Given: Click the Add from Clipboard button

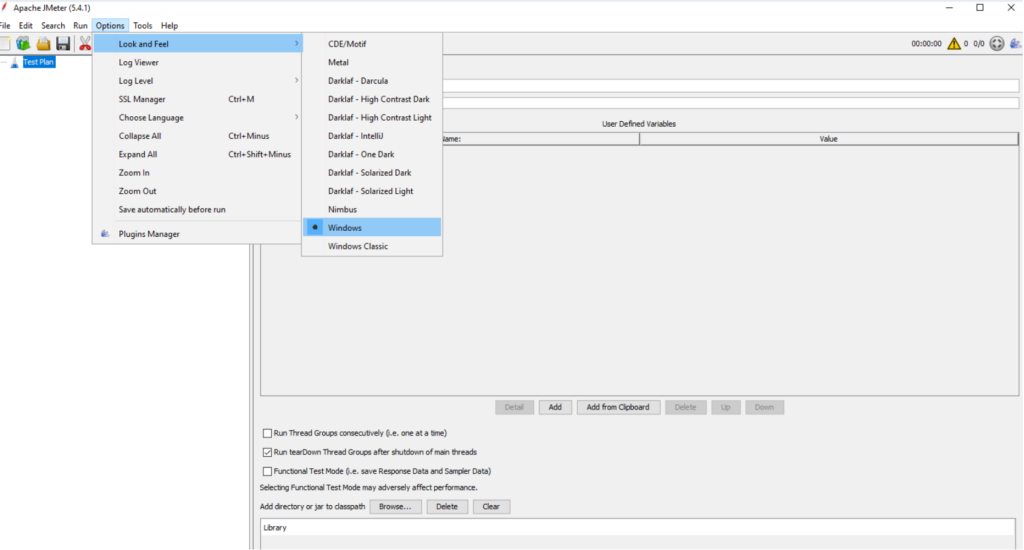Looking at the screenshot, I should [x=617, y=407].
